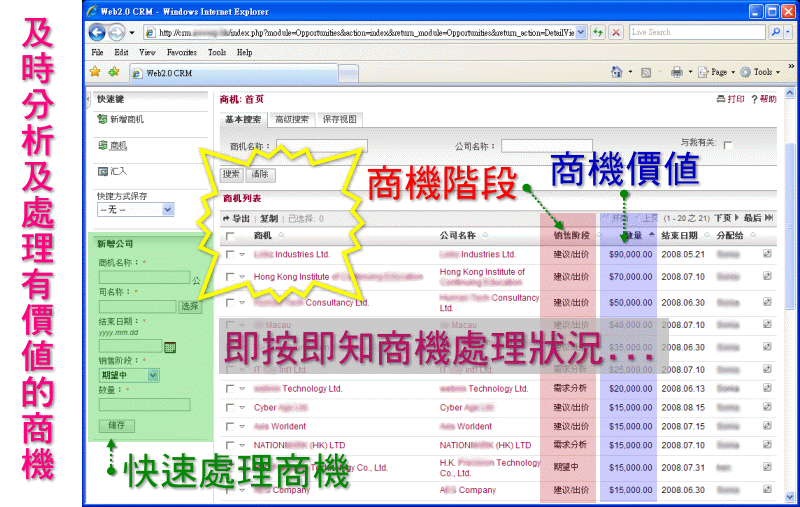Screen dimensions: 800x507
Task: Click the browser Back arrow button
Action: coord(97,32)
